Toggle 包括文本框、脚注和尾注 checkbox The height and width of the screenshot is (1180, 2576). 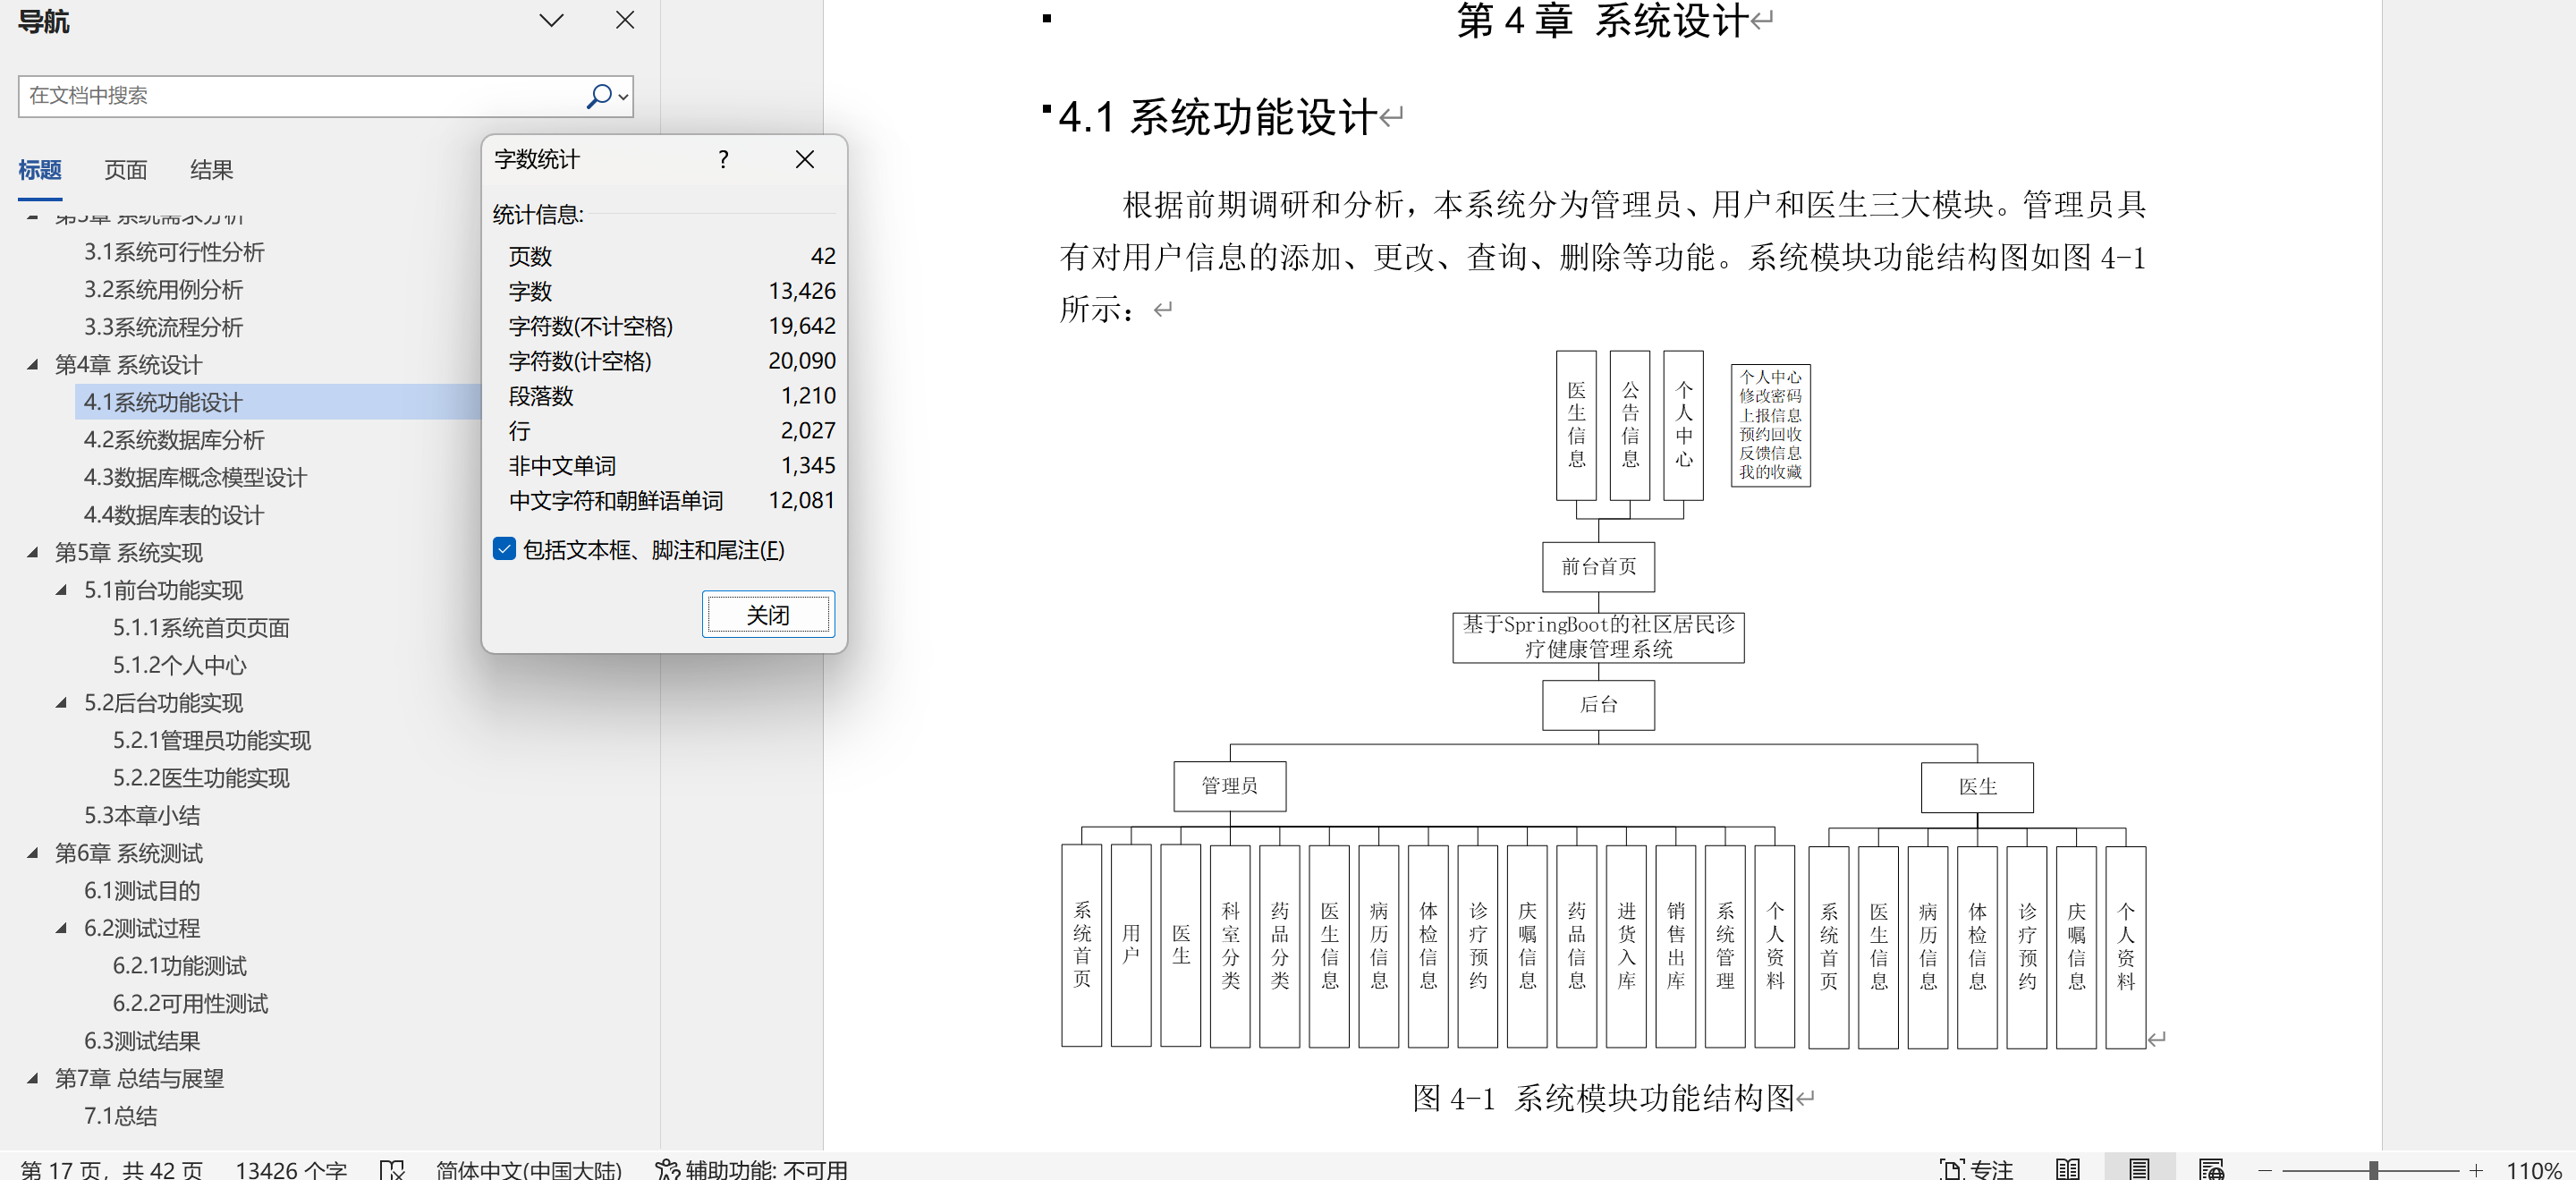(x=505, y=549)
